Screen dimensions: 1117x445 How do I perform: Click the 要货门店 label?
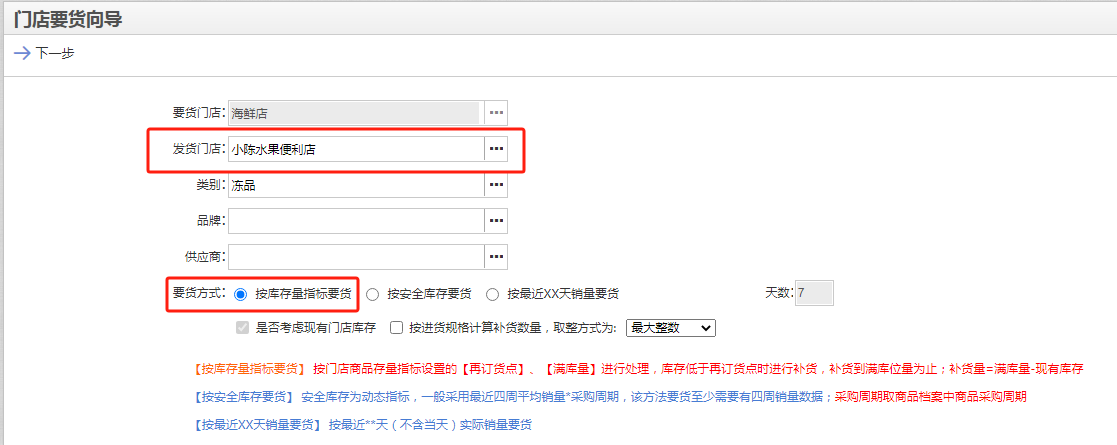pyautogui.click(x=199, y=112)
